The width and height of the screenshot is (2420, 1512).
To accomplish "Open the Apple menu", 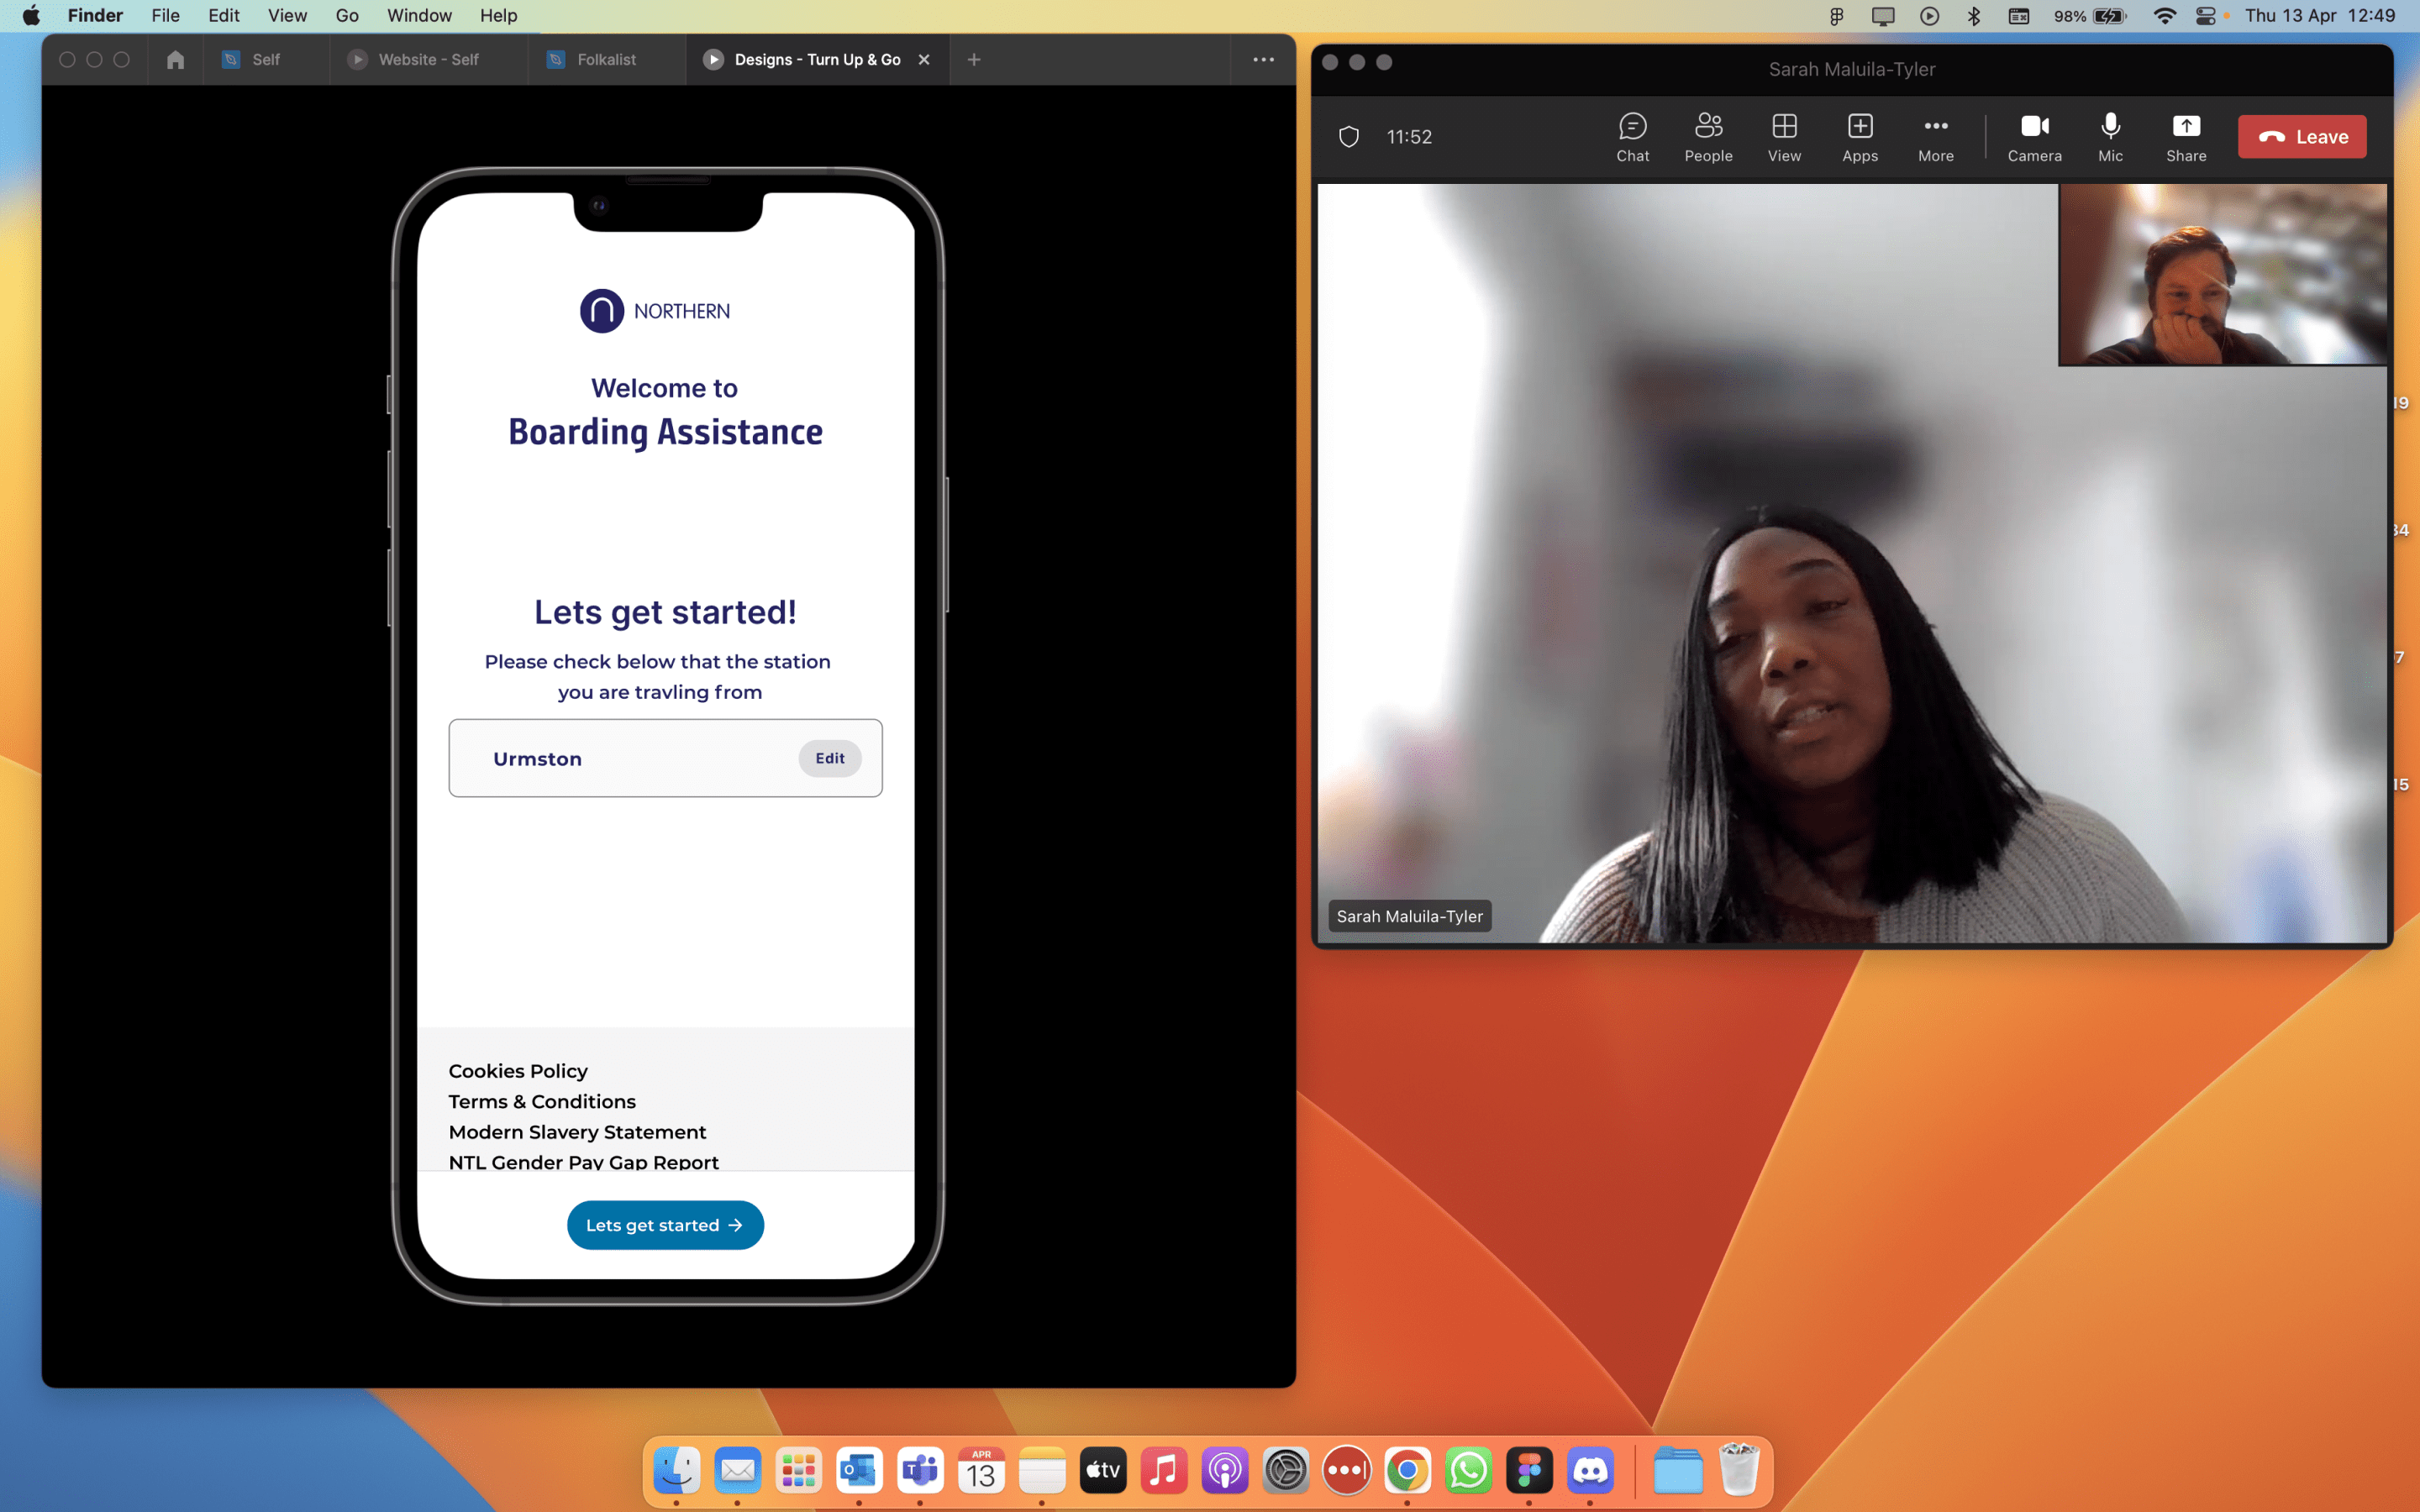I will pyautogui.click(x=31, y=15).
